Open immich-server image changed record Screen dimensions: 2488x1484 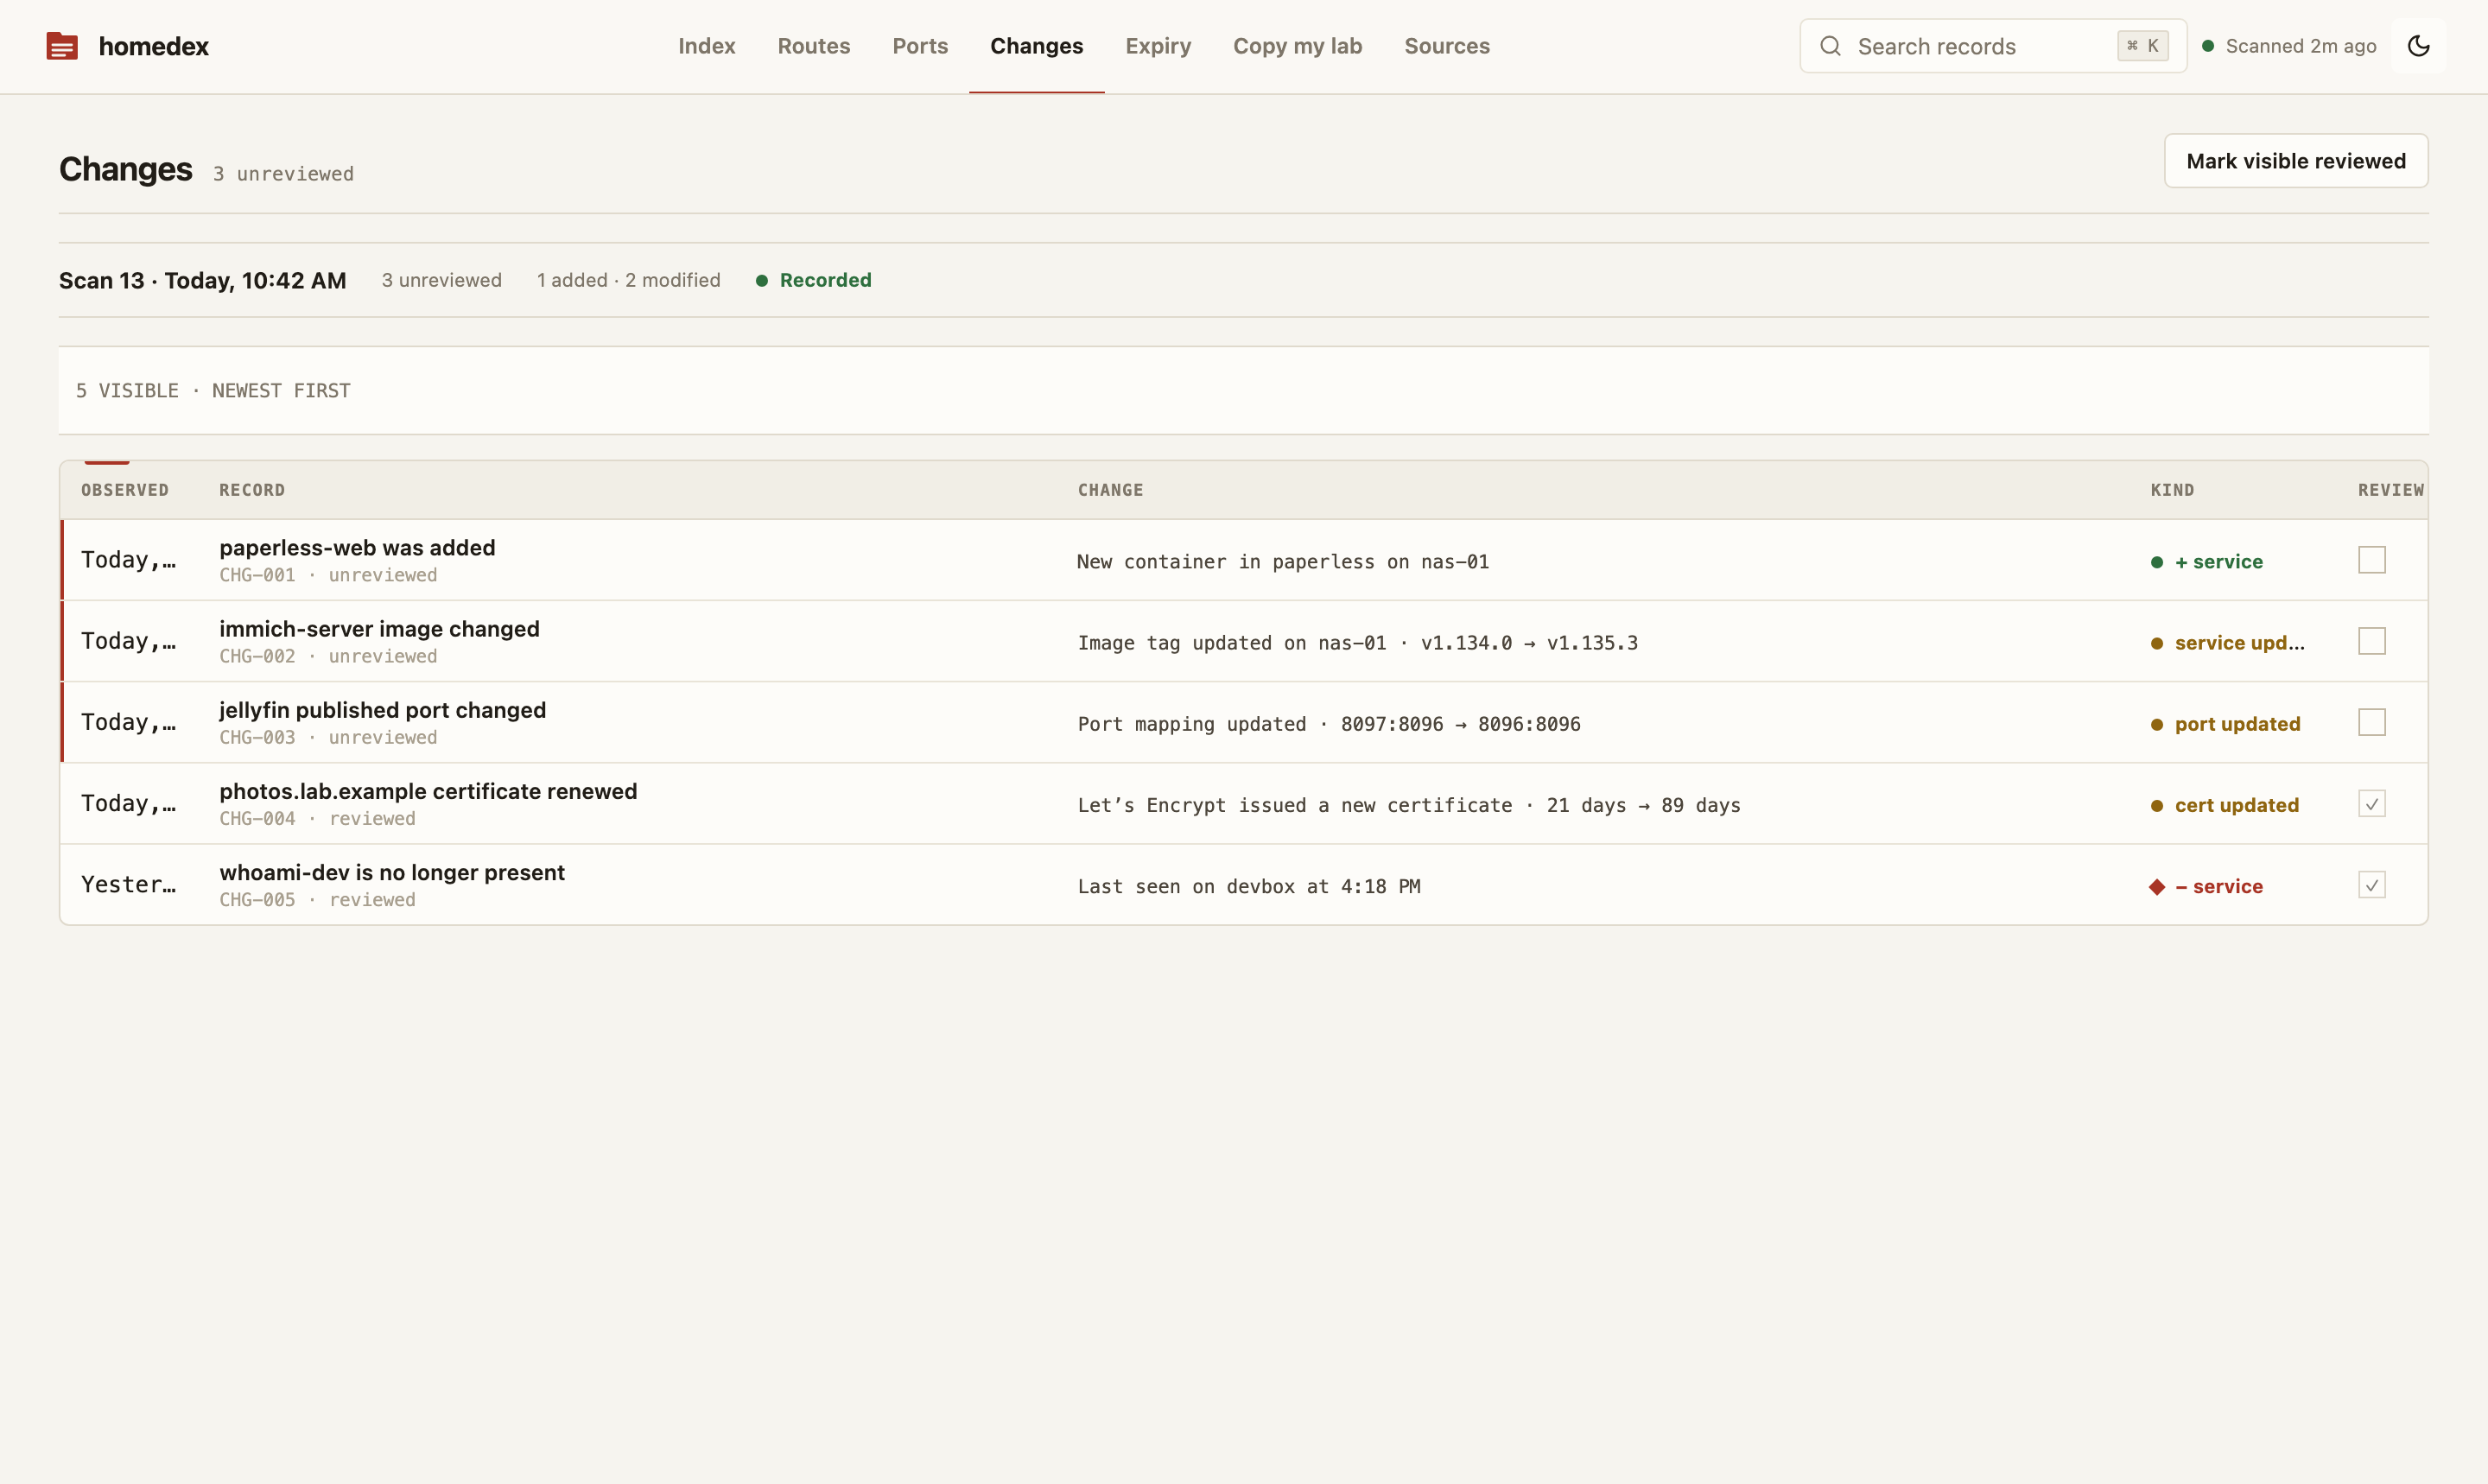(379, 629)
